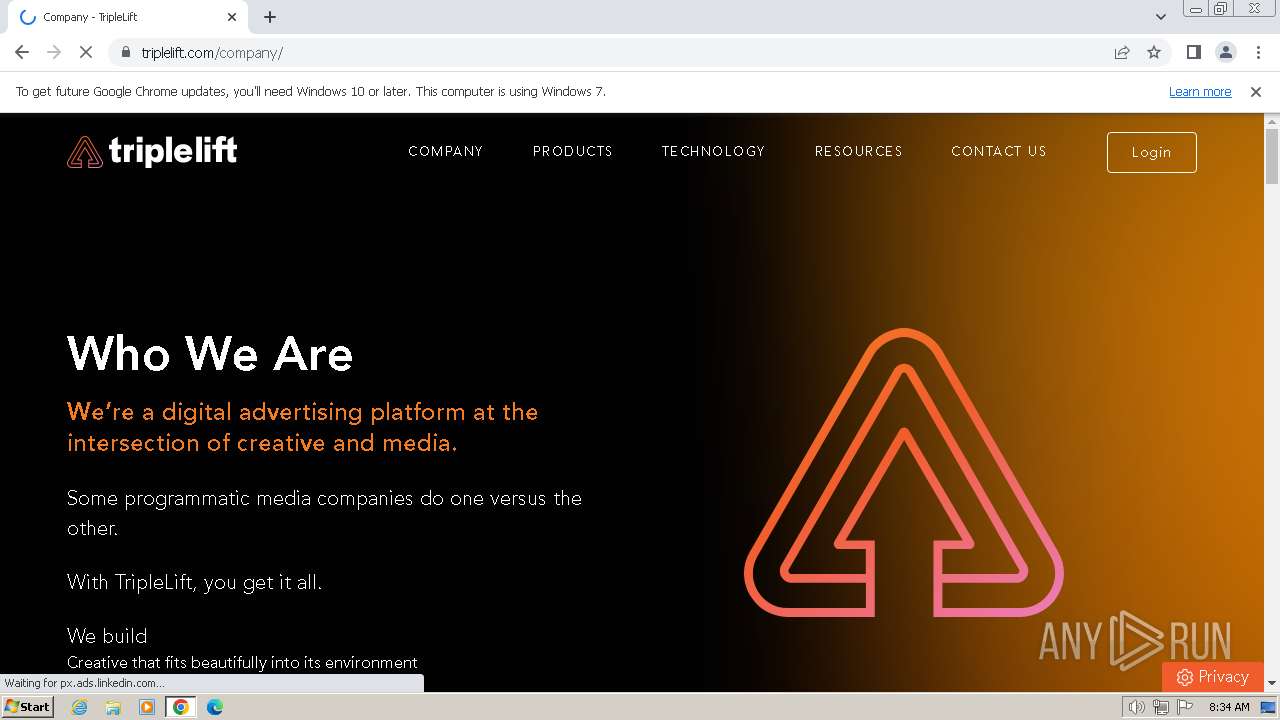Click the TripleLift logo in the header

click(x=152, y=152)
